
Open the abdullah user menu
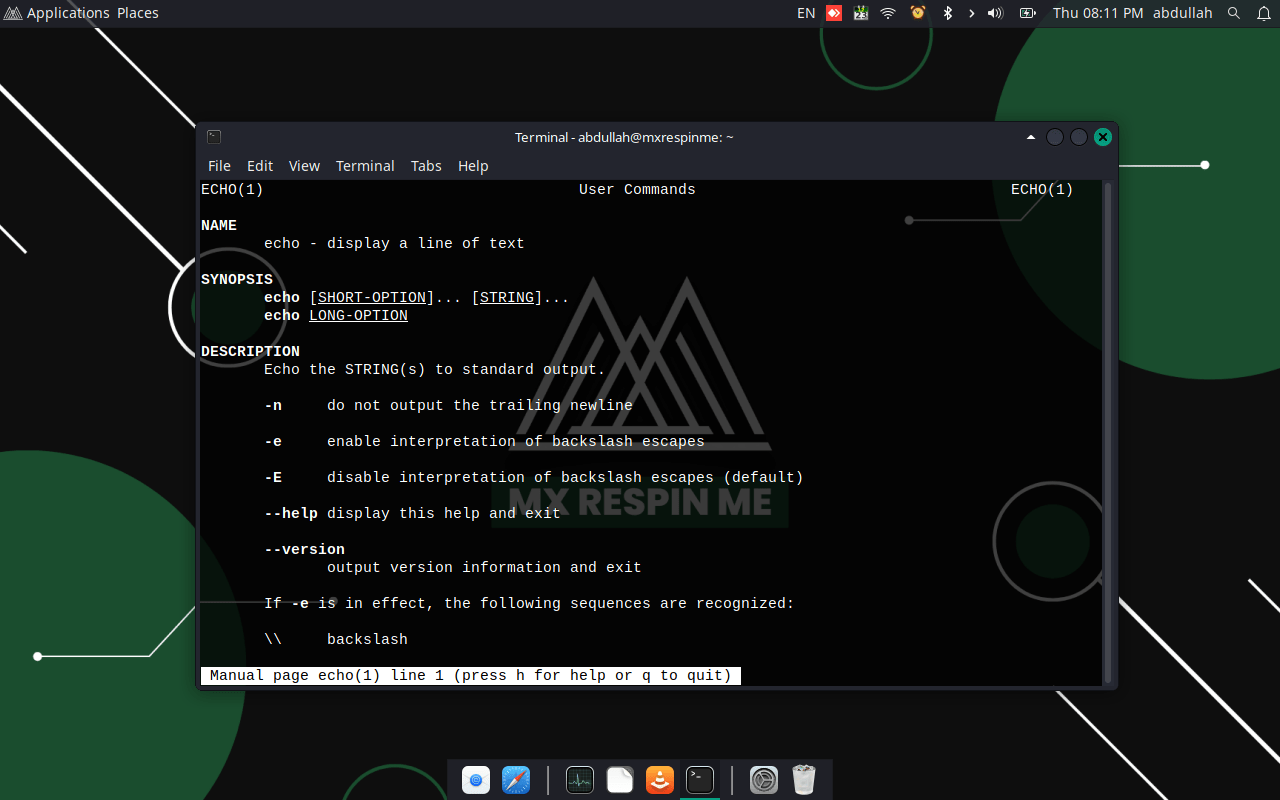tap(1182, 13)
